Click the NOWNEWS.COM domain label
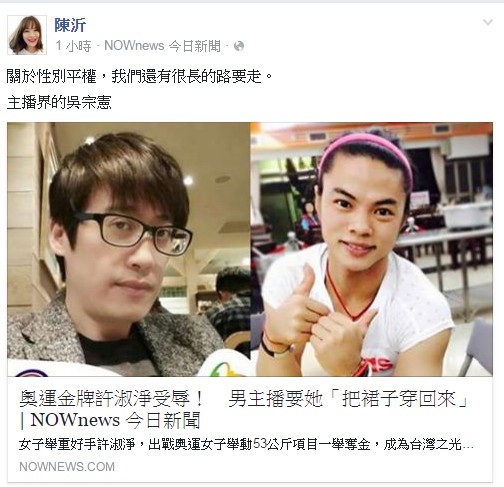The image size is (504, 487). tap(67, 467)
